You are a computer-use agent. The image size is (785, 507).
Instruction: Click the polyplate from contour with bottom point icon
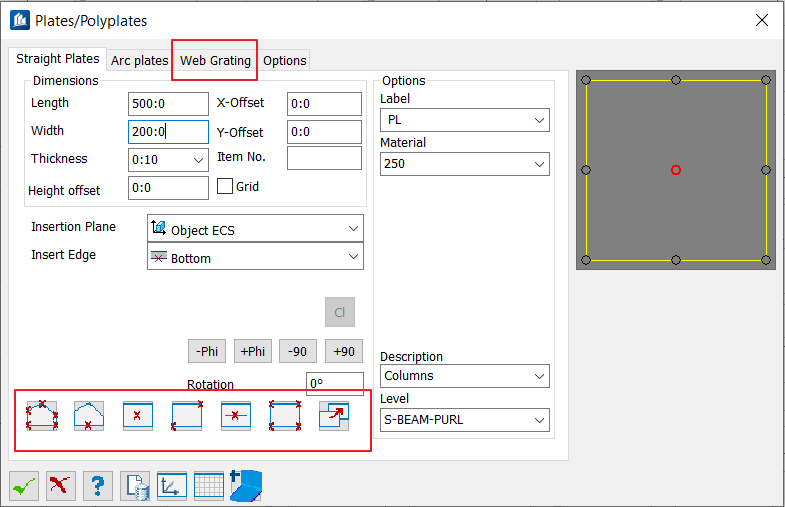tap(89, 415)
